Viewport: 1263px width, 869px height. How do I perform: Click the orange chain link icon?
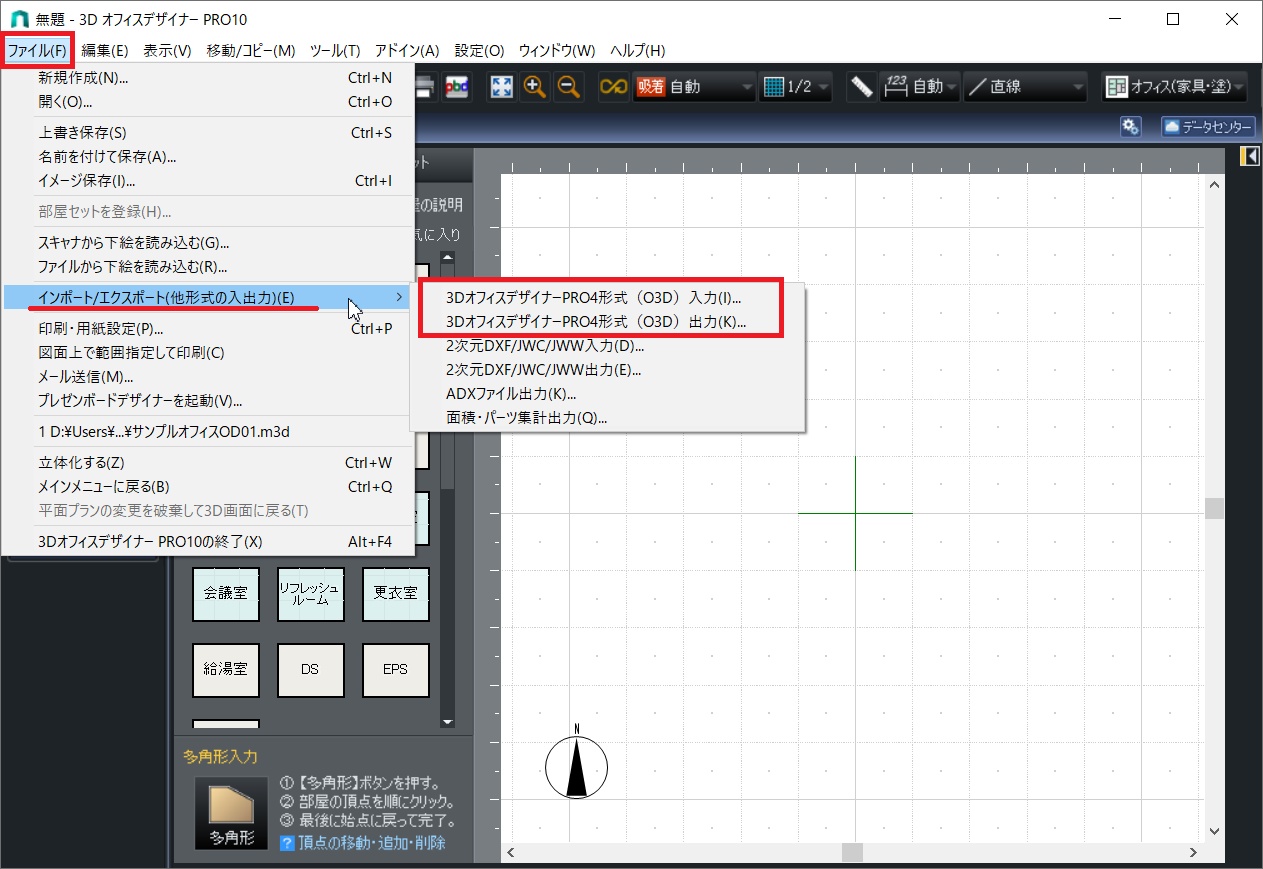(612, 87)
